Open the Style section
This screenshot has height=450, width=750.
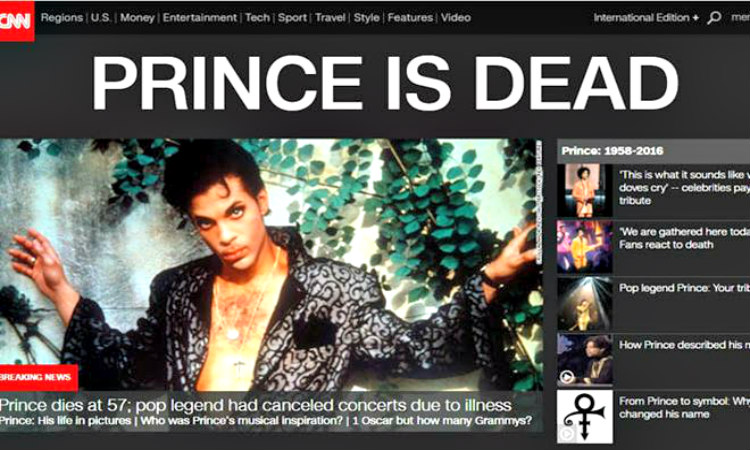[x=366, y=18]
